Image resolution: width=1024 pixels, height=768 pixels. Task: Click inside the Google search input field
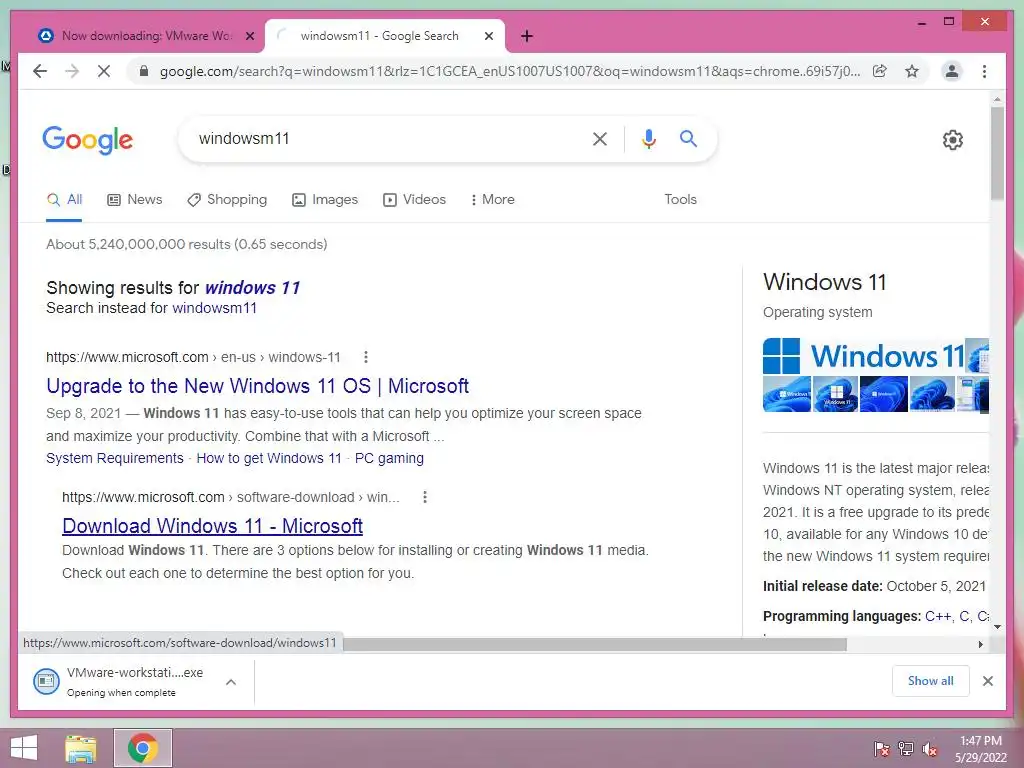click(x=385, y=138)
